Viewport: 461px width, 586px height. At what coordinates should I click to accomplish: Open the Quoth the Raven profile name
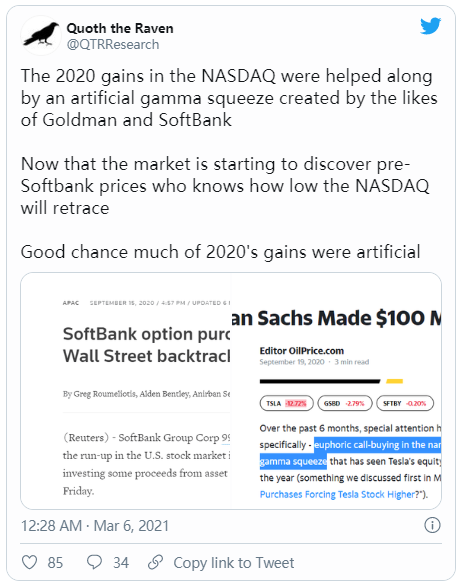[120, 28]
